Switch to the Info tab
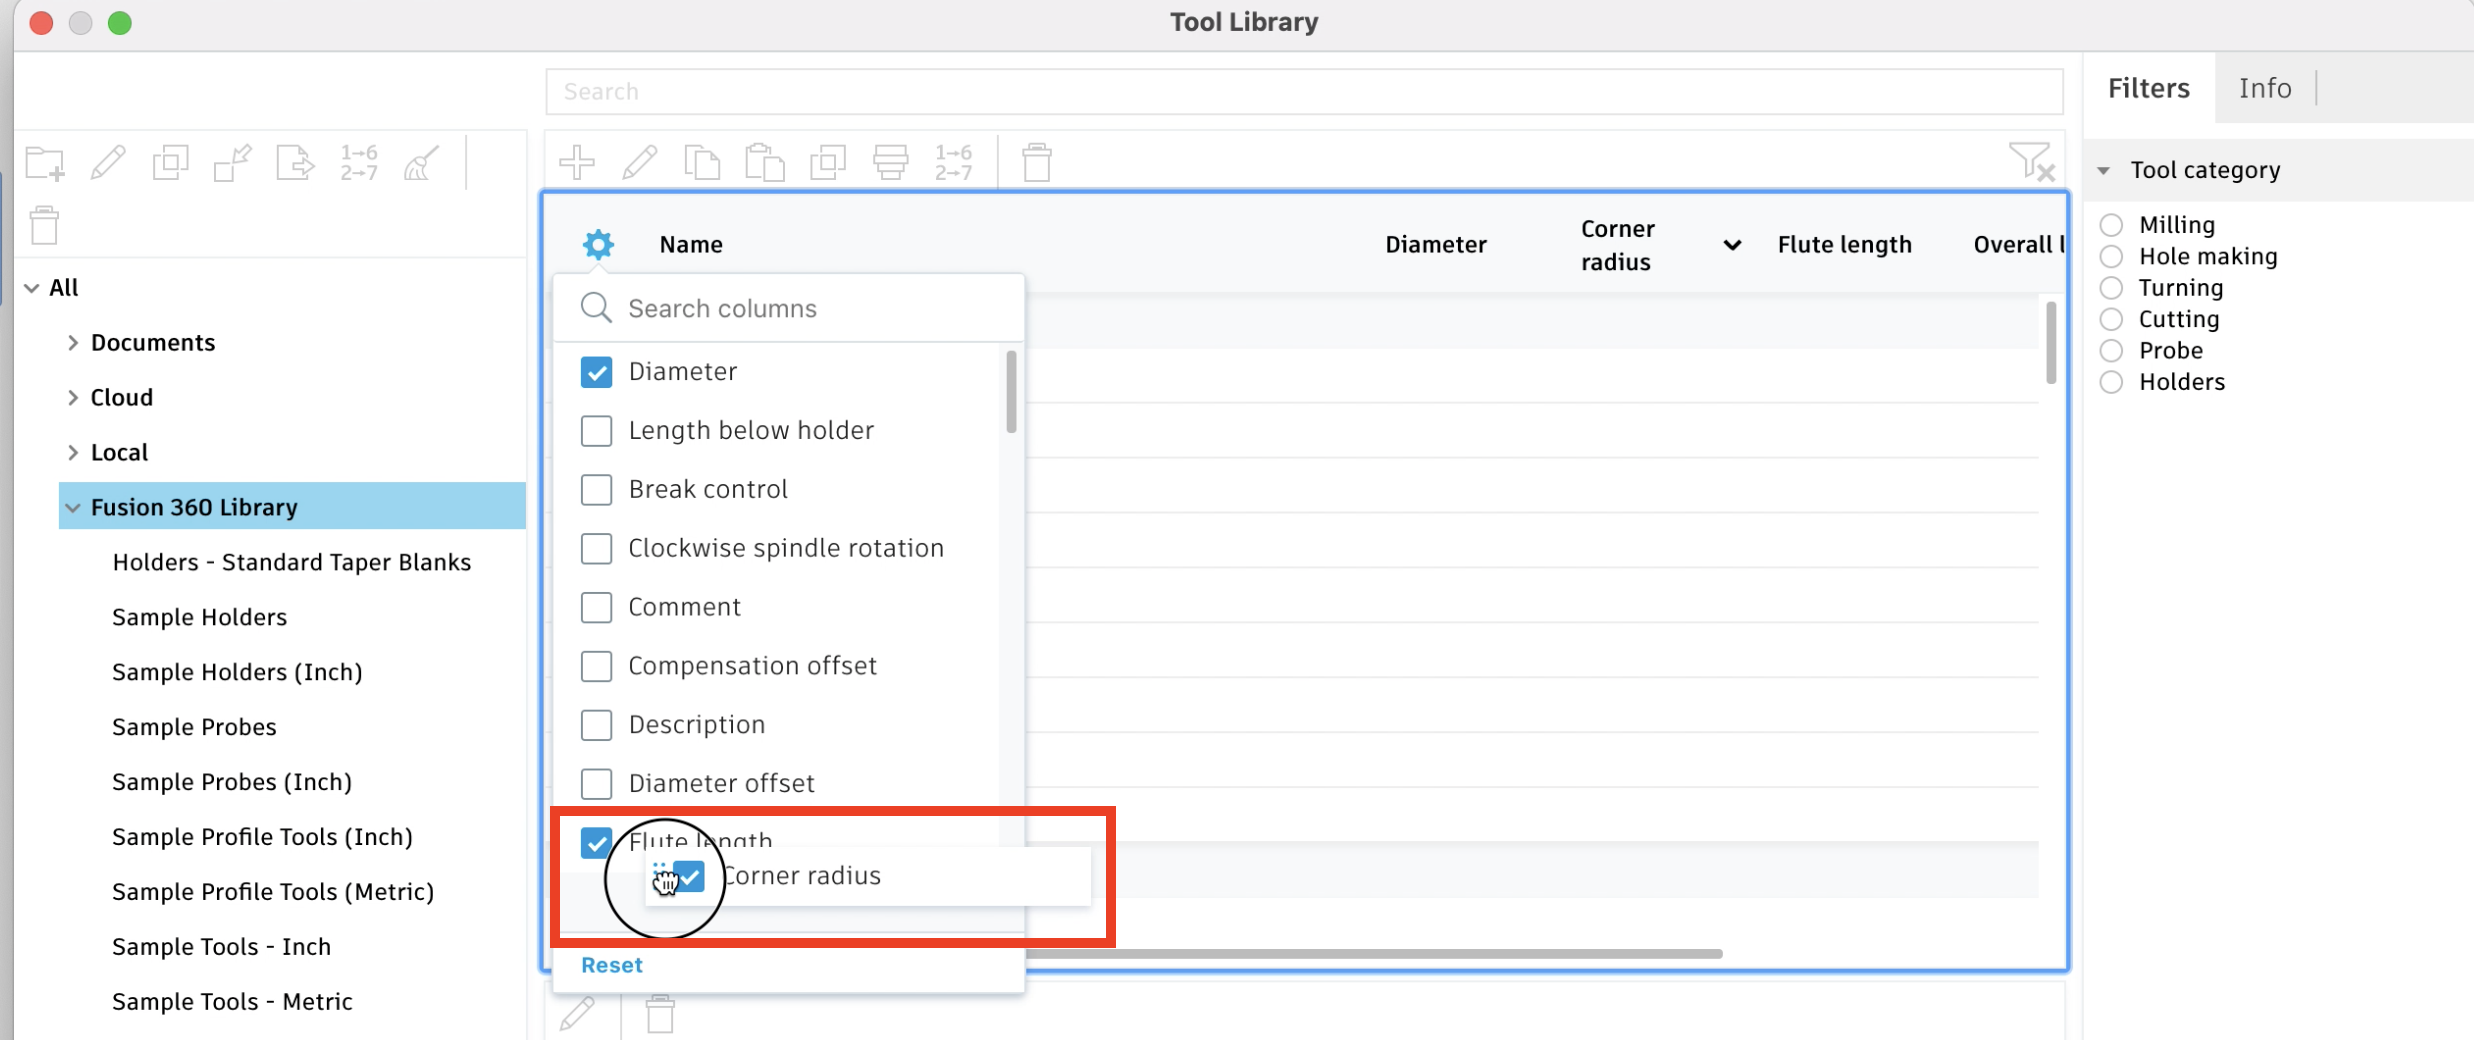The image size is (2474, 1040). coord(2264,88)
